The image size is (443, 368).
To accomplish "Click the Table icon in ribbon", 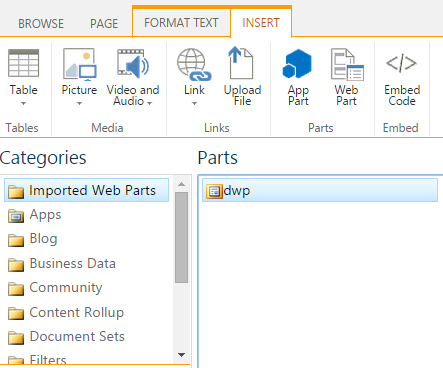I will (x=23, y=63).
